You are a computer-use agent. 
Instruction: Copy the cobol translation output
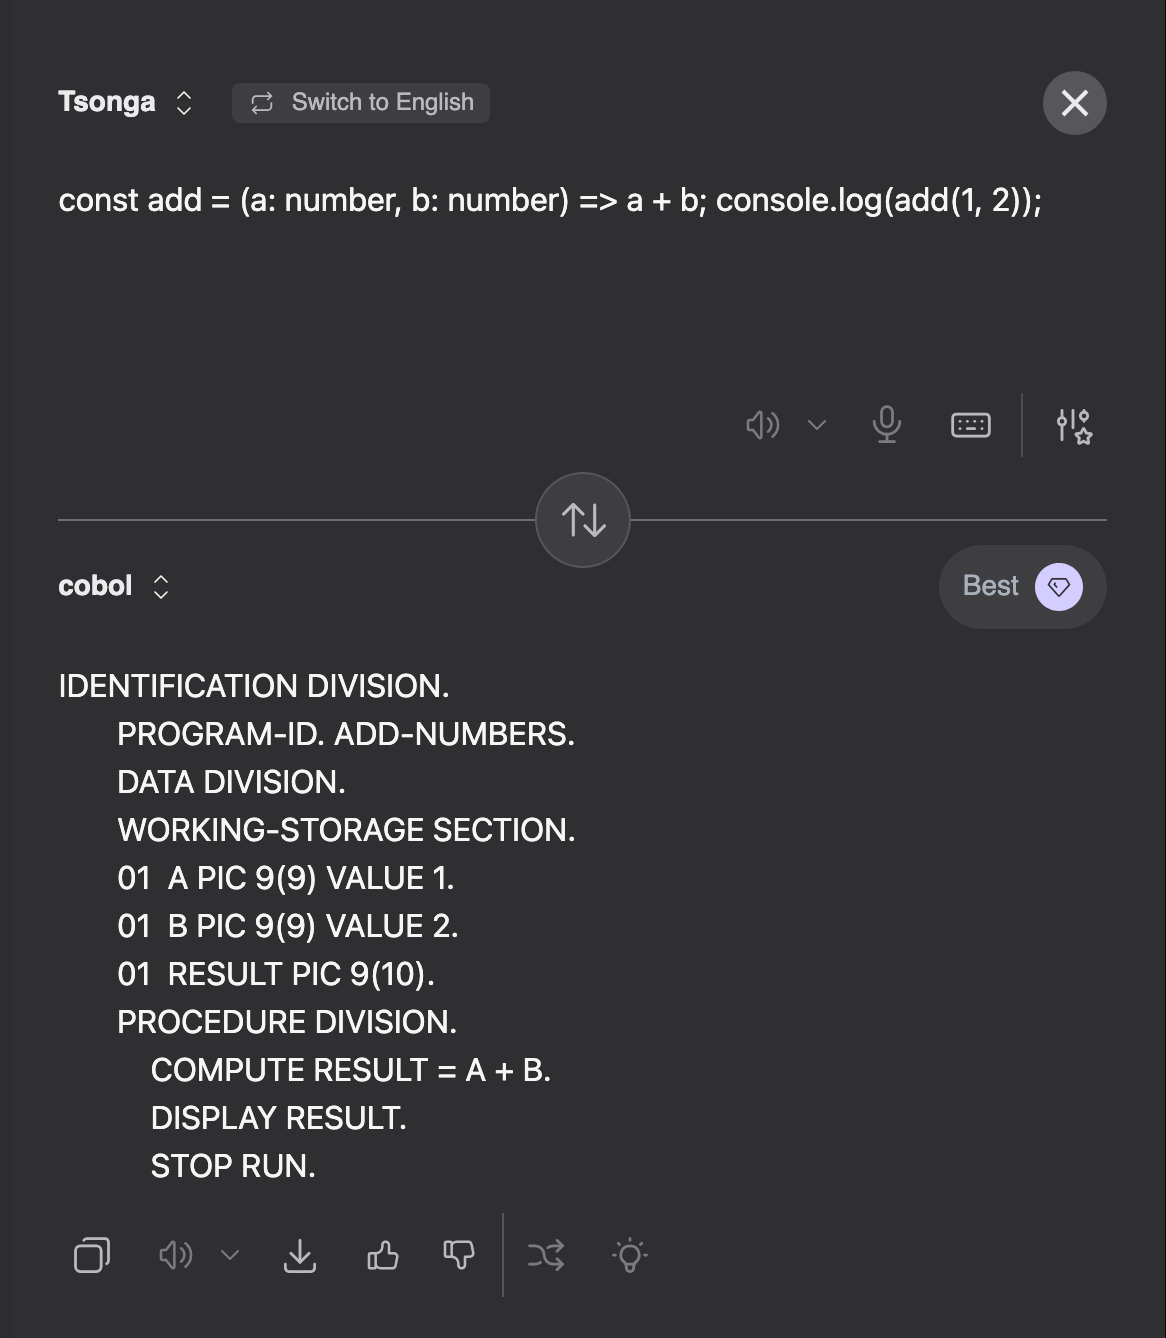point(92,1255)
